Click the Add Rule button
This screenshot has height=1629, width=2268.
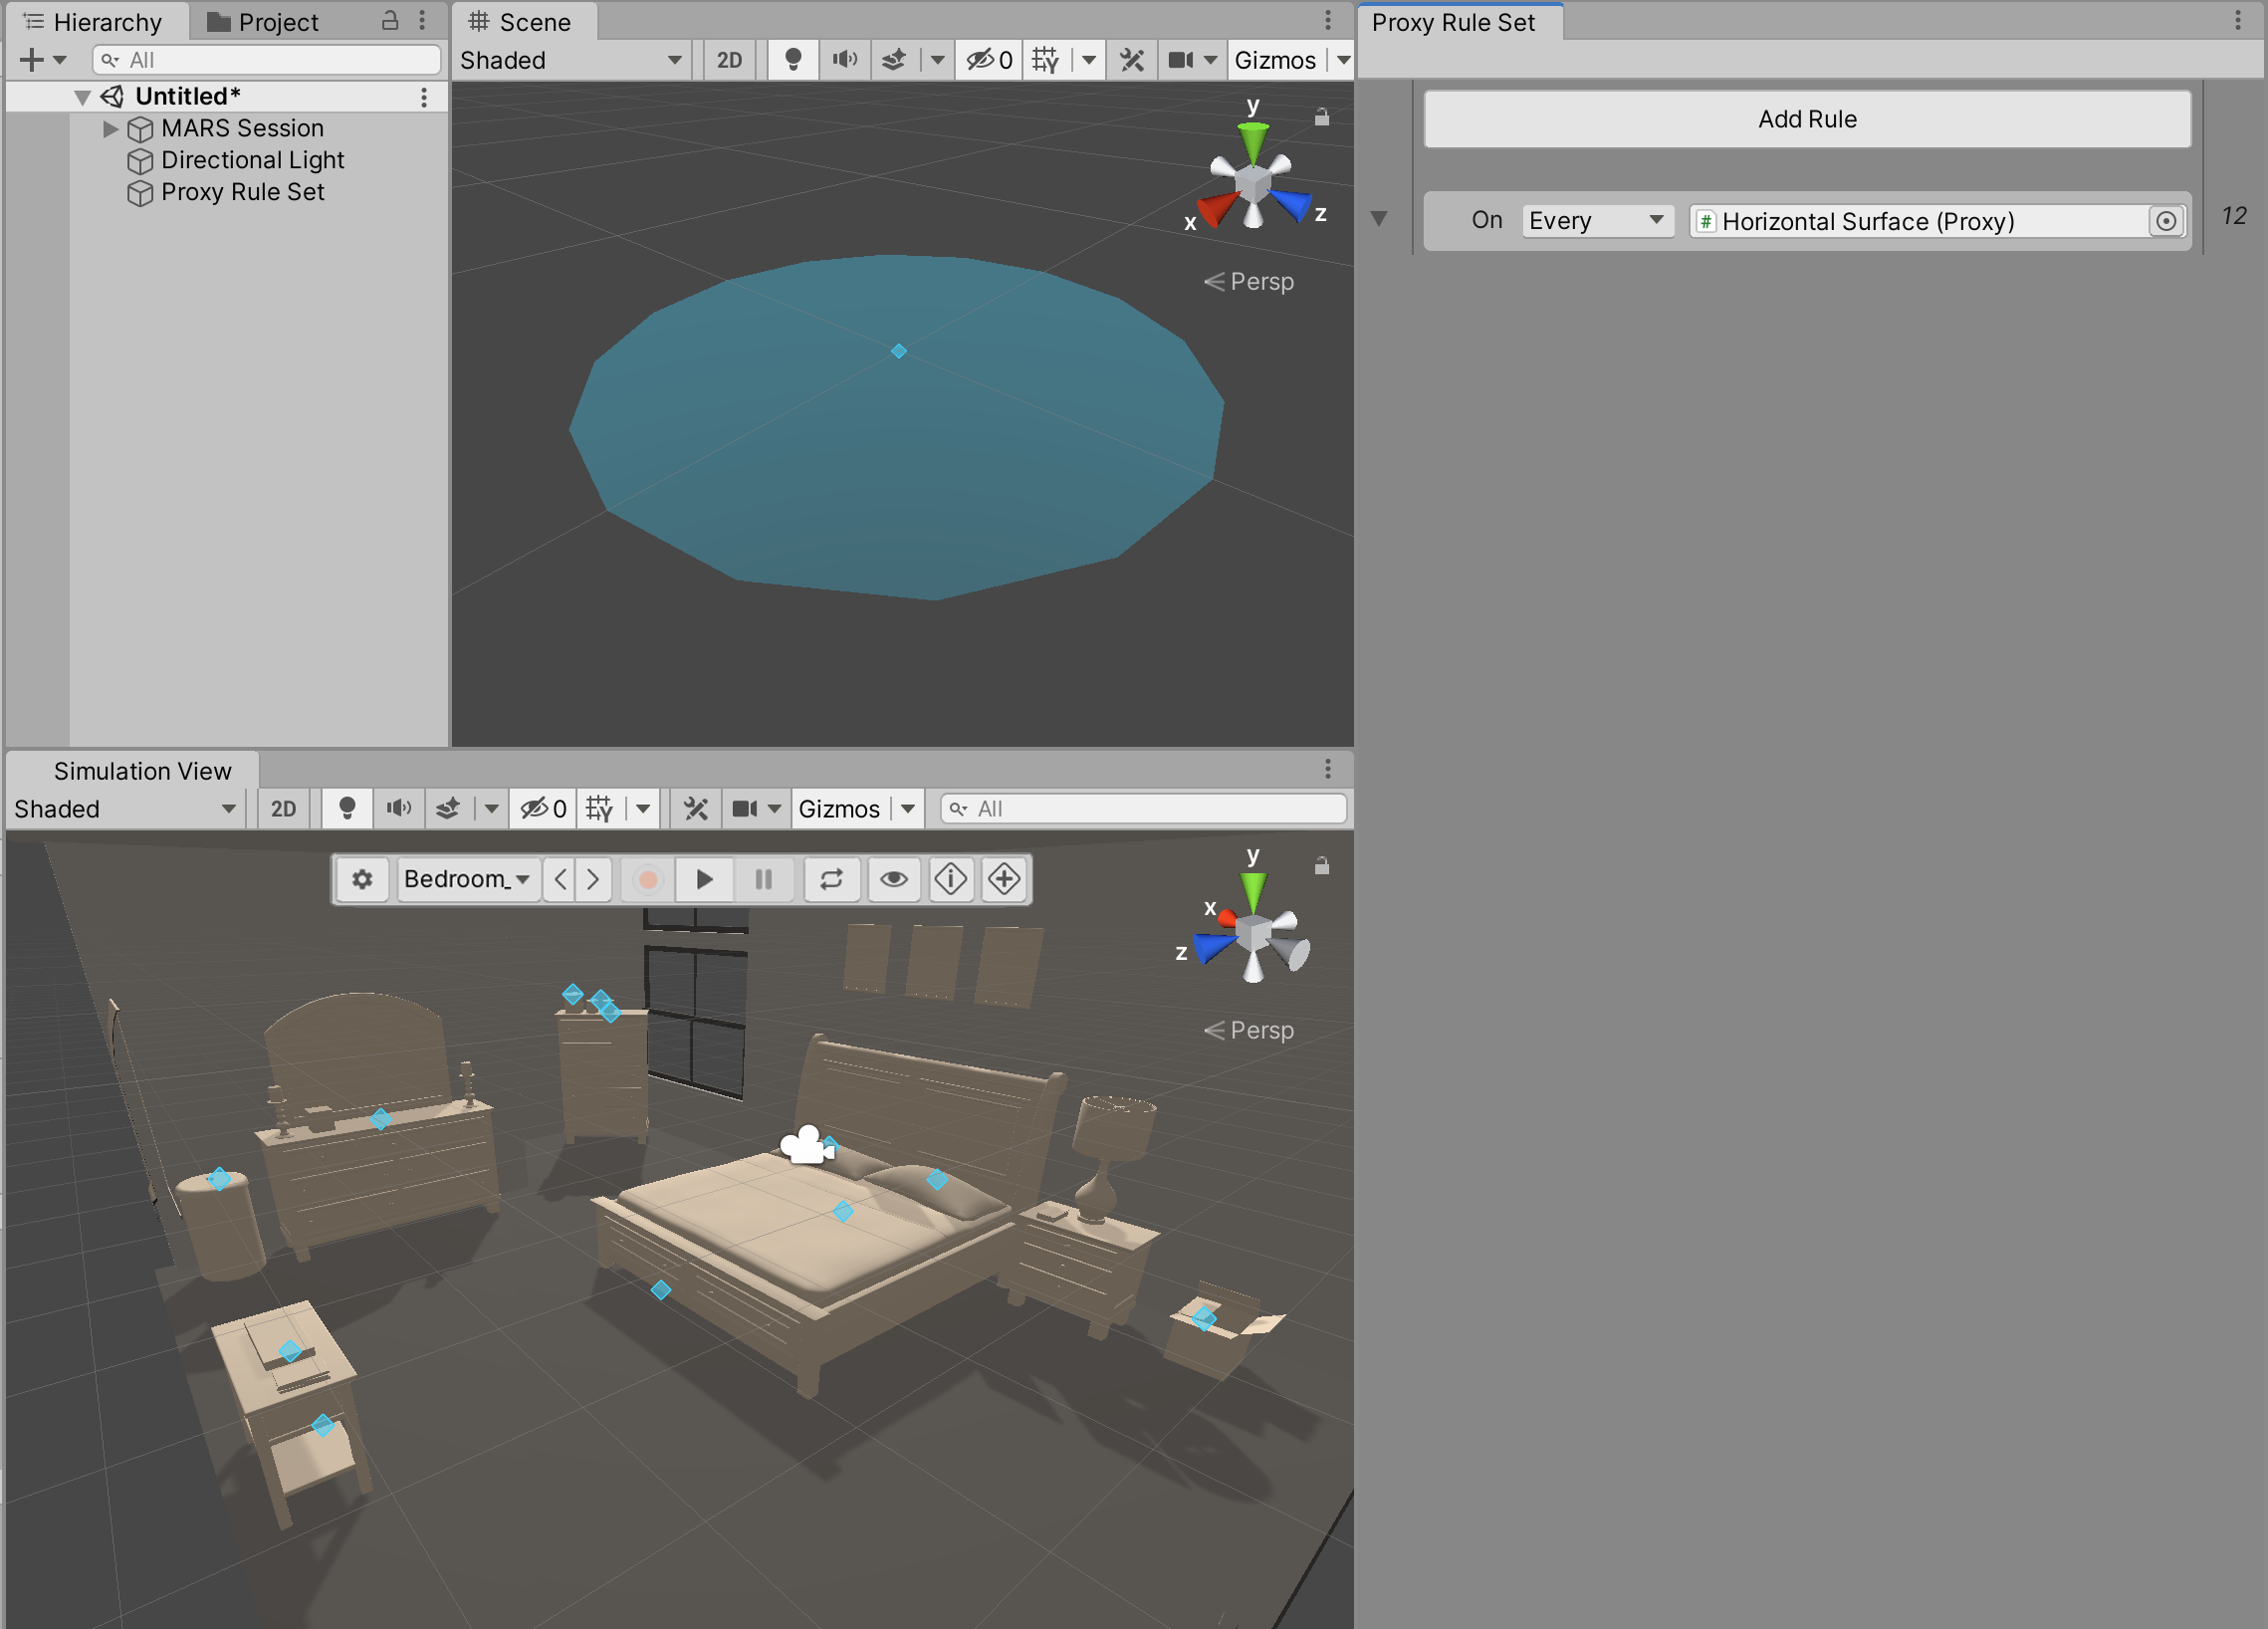point(1806,119)
